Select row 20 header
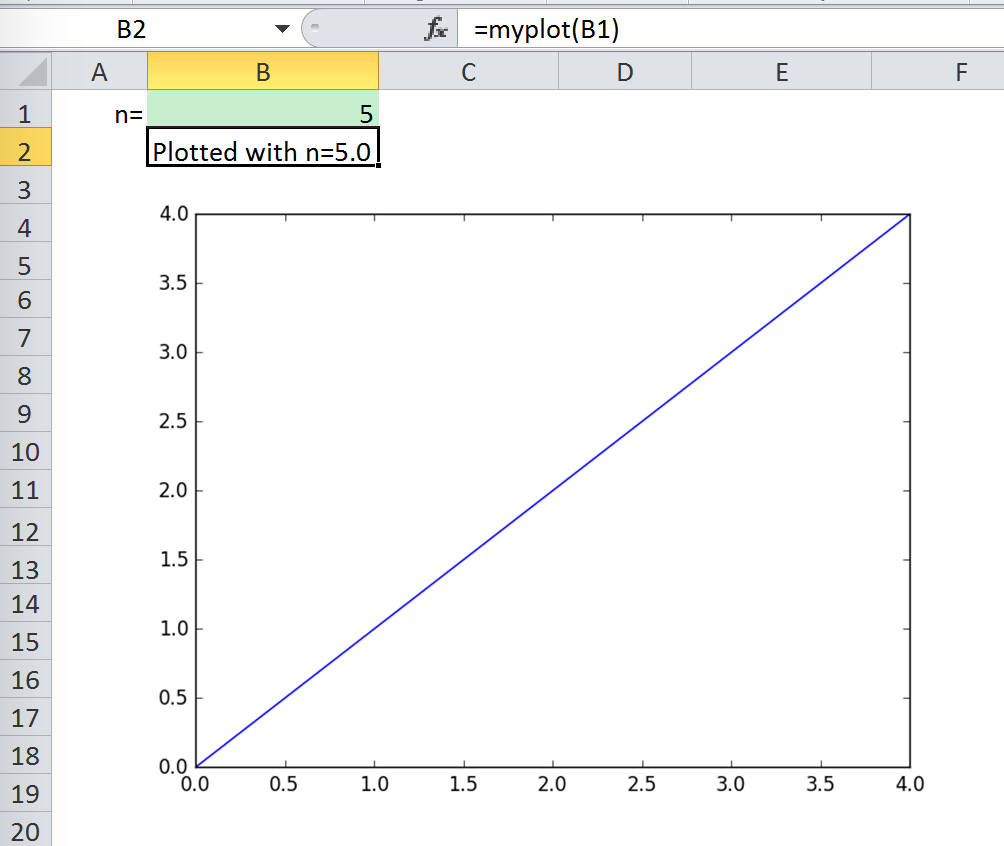 tap(26, 831)
